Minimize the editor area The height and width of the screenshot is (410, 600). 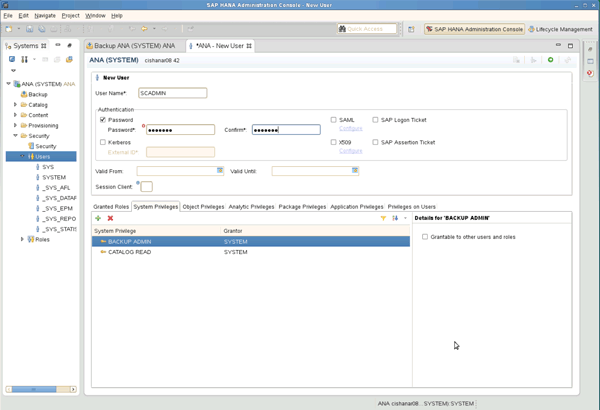coord(558,45)
